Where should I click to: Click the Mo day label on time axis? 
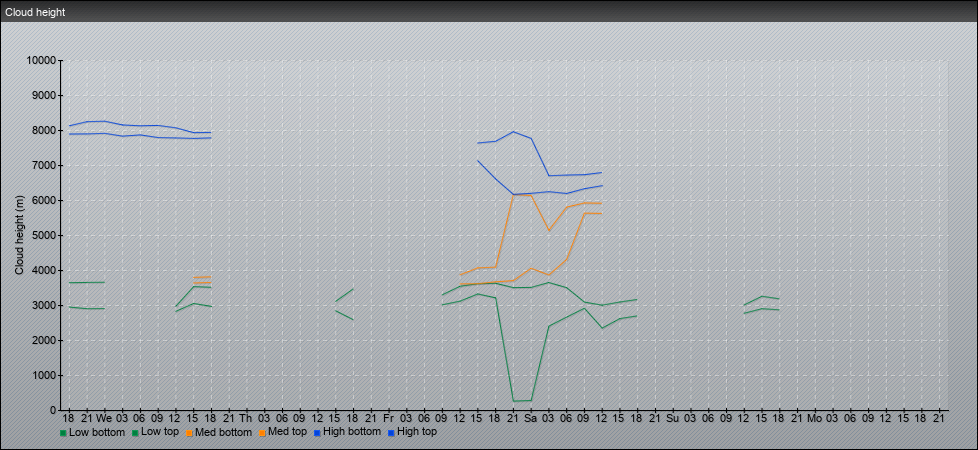pos(815,418)
